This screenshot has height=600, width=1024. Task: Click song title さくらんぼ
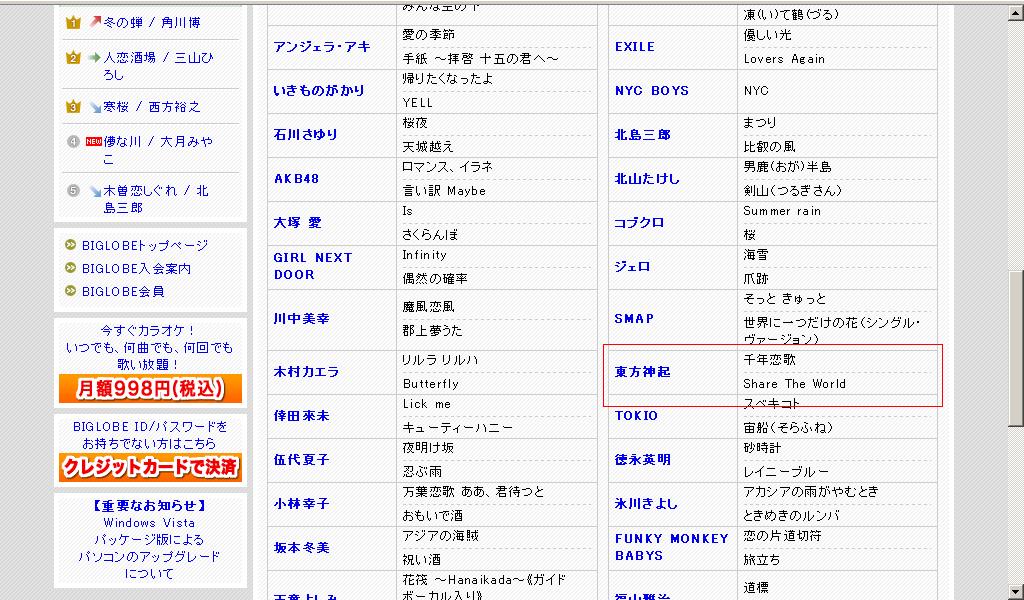[430, 234]
